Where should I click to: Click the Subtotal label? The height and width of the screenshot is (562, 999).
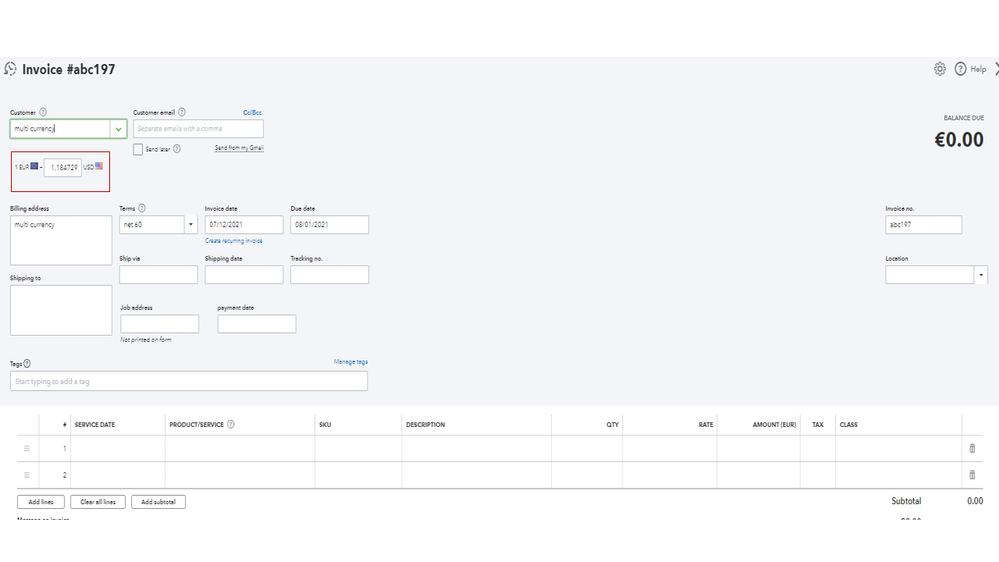pyautogui.click(x=906, y=501)
